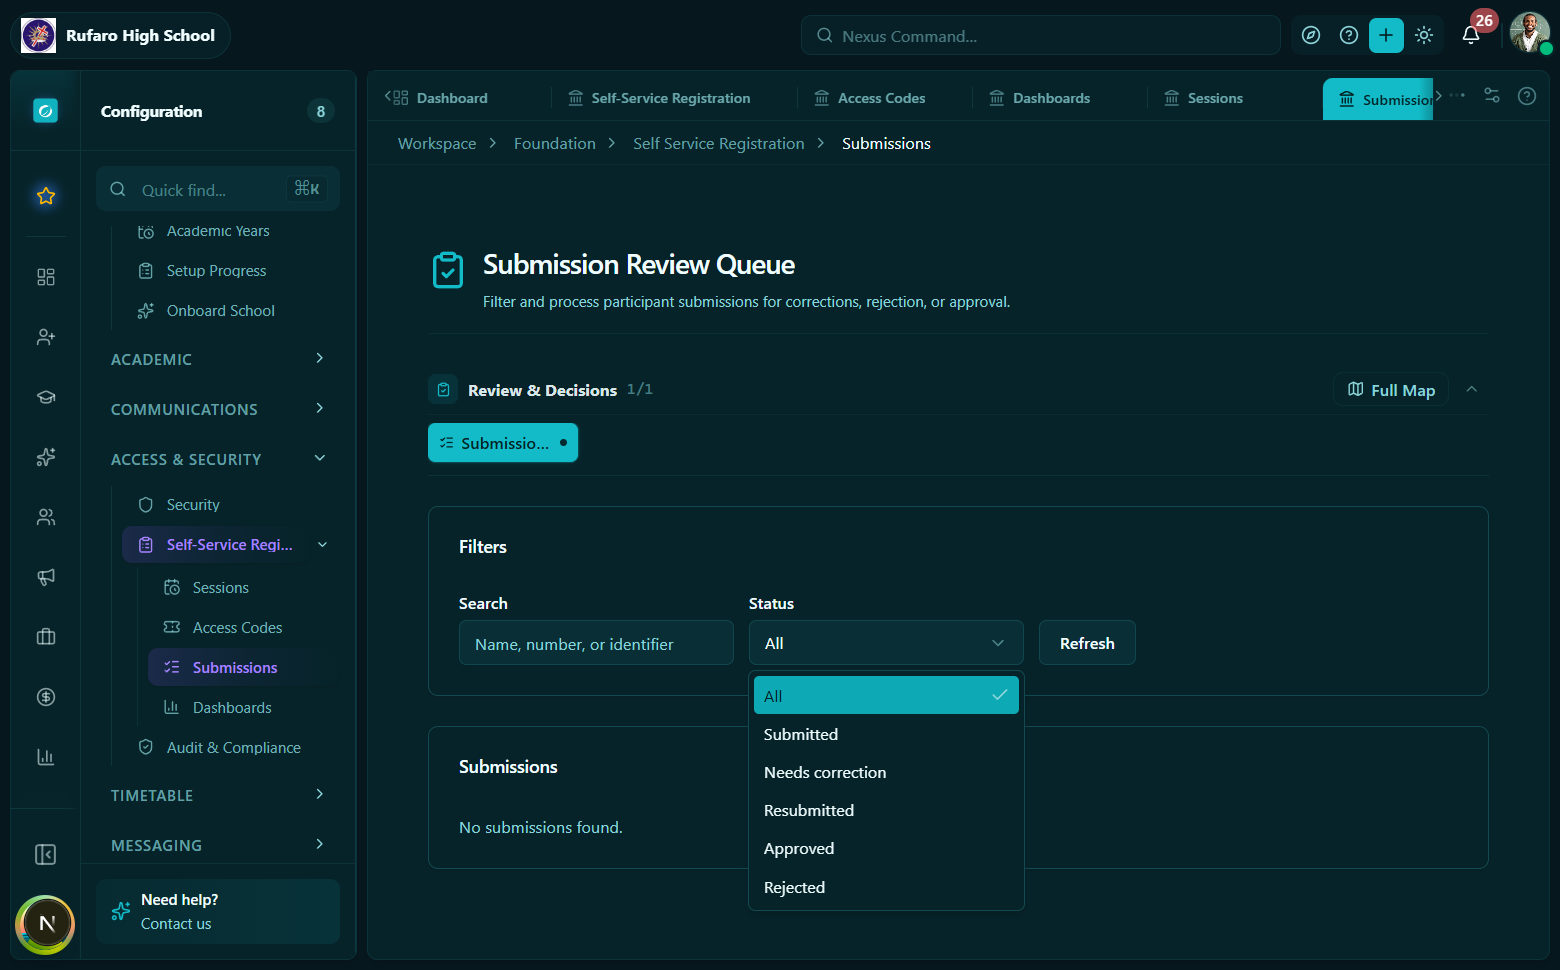Open the help question mark icon in top bar

click(1349, 36)
